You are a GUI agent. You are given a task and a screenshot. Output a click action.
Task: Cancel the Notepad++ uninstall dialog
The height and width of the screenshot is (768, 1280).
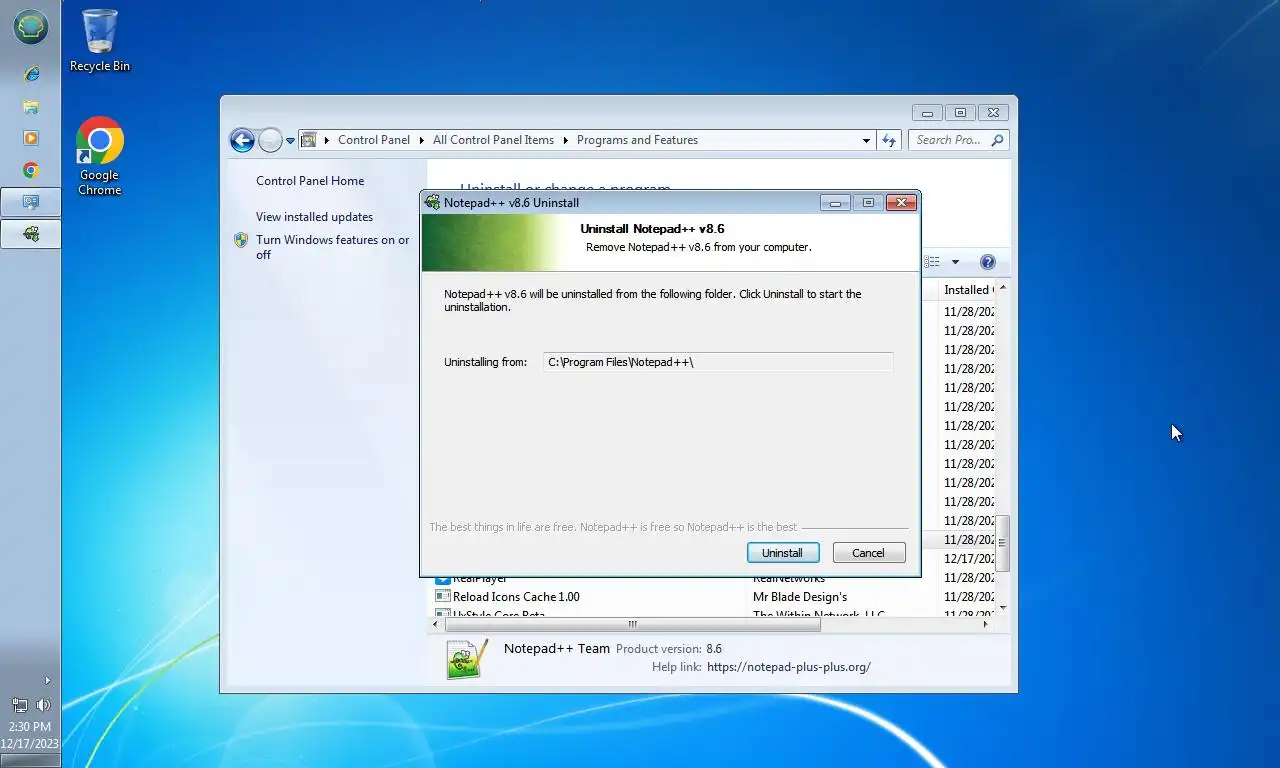[869, 553]
